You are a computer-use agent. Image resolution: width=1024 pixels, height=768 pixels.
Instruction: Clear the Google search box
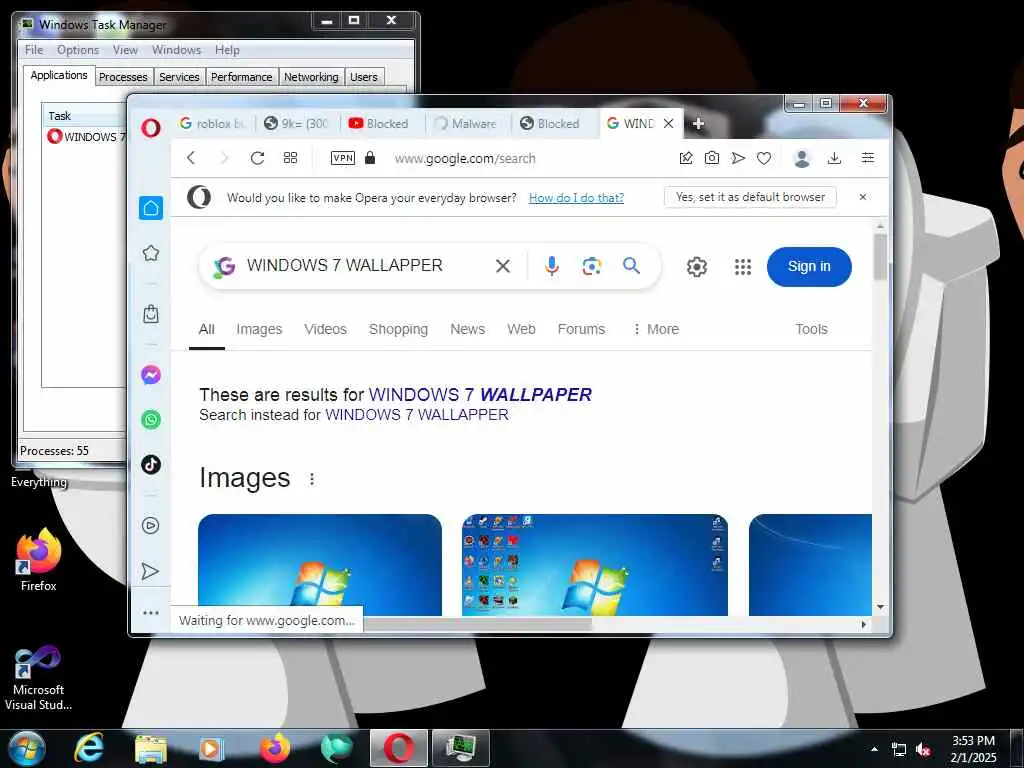[503, 266]
